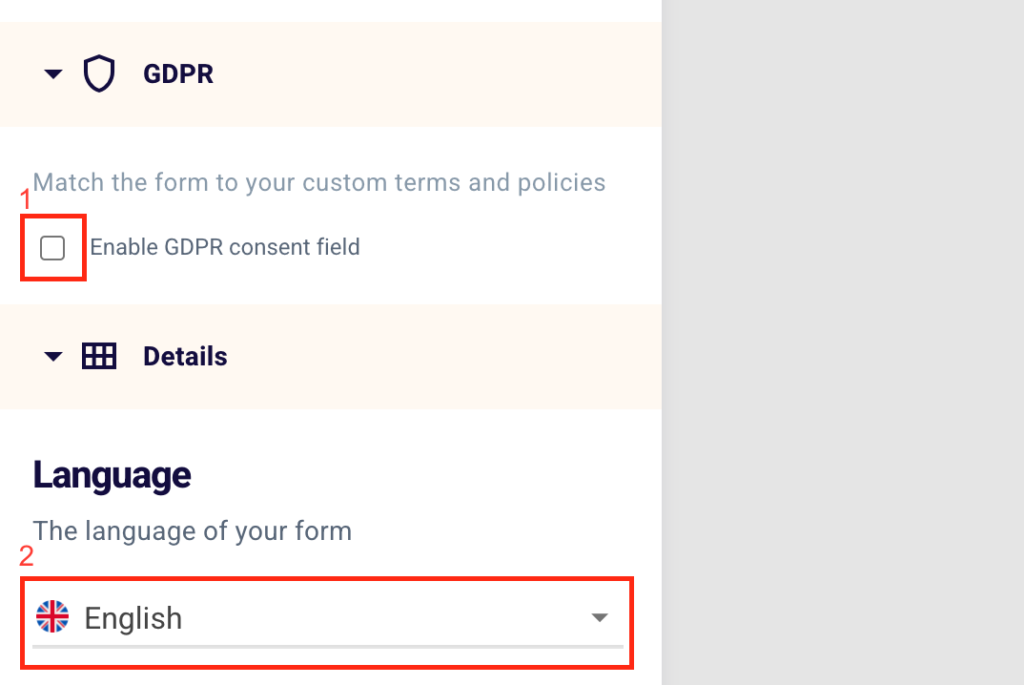This screenshot has height=685, width=1024.
Task: Collapse the Details section arrow
Action: [x=54, y=356]
